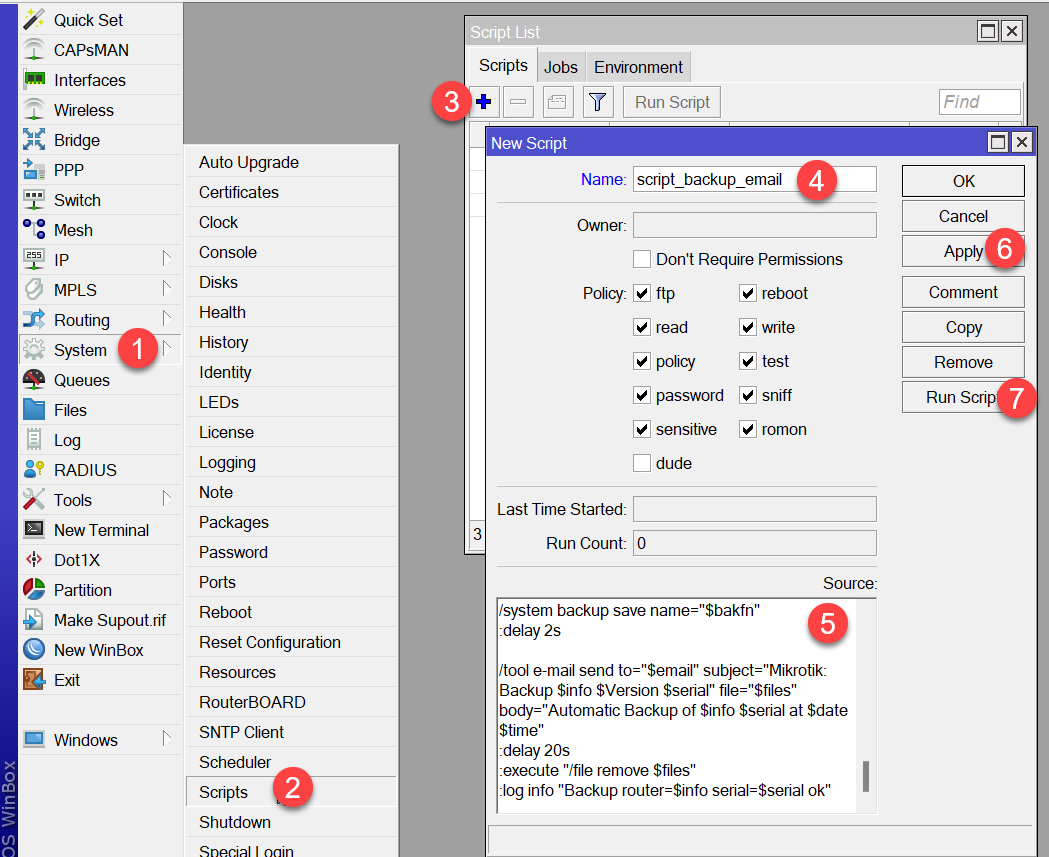1049x857 pixels.
Task: Click the Make Supout.rif icon
Action: click(35, 620)
